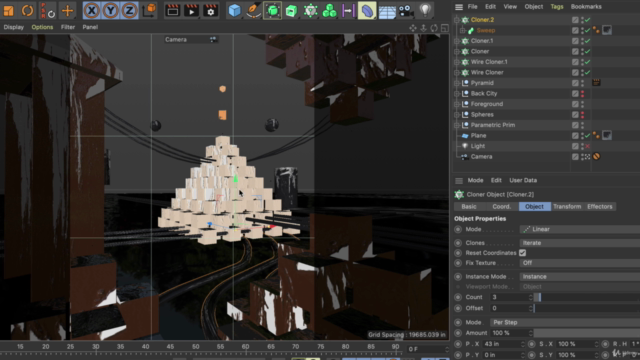The width and height of the screenshot is (640, 360).
Task: Uncheck Reset Coordinates checkbox
Action: (x=522, y=253)
